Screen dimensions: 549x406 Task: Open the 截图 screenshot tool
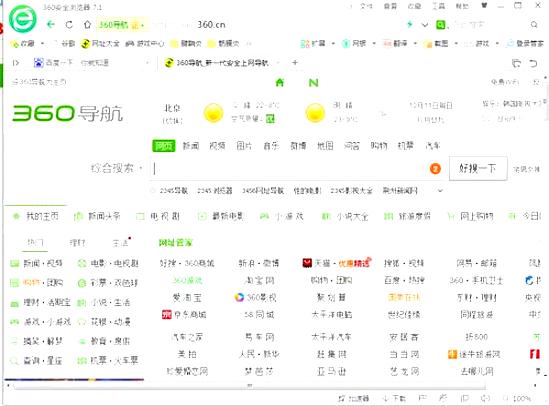[436, 43]
